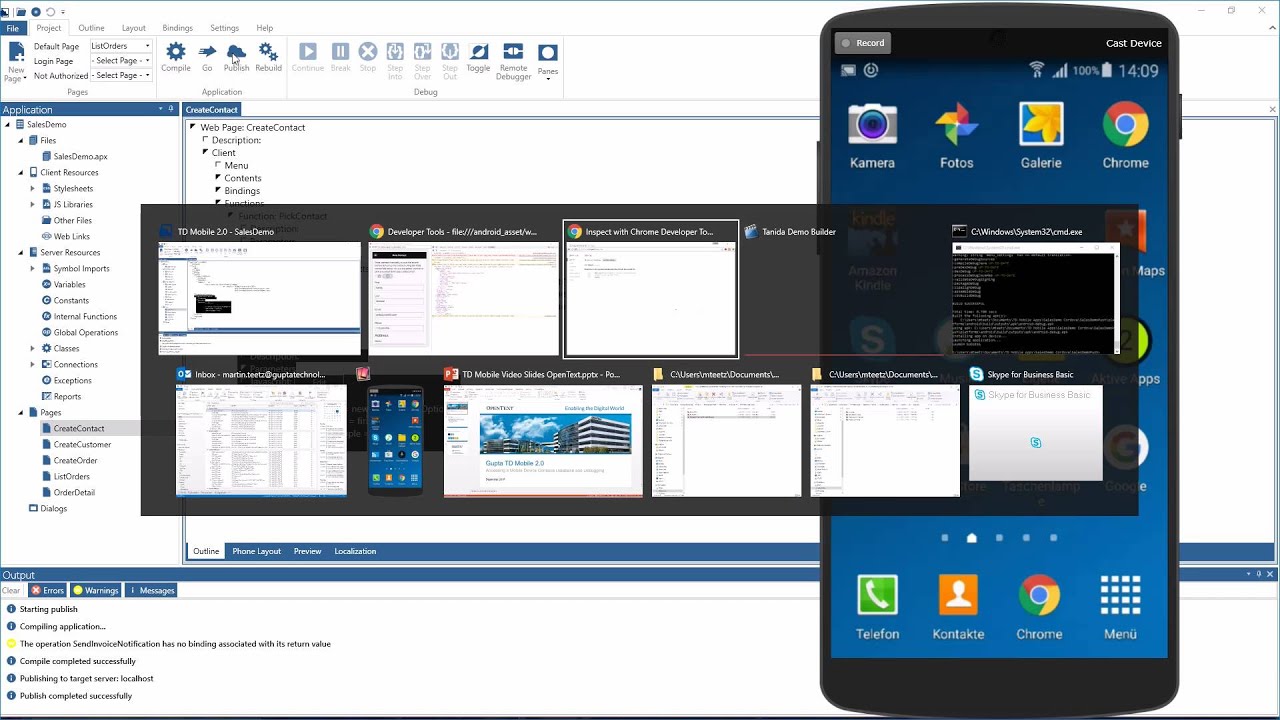Click the Continue debug icon

308,52
